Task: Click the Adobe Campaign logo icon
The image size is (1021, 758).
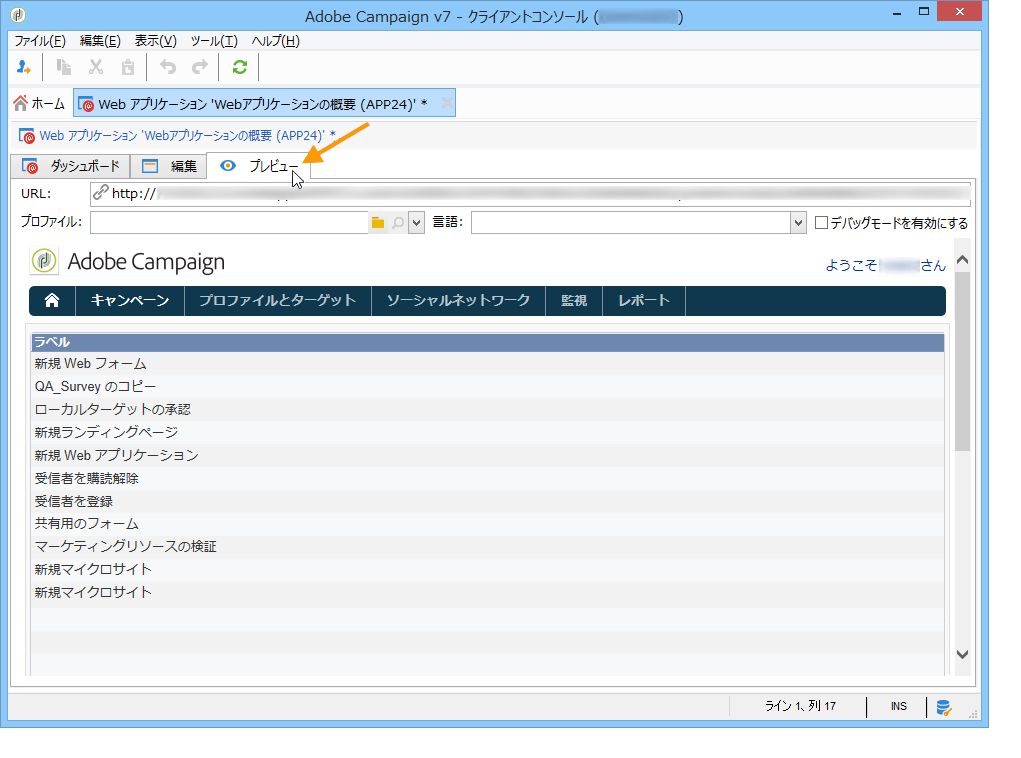Action: click(x=44, y=261)
